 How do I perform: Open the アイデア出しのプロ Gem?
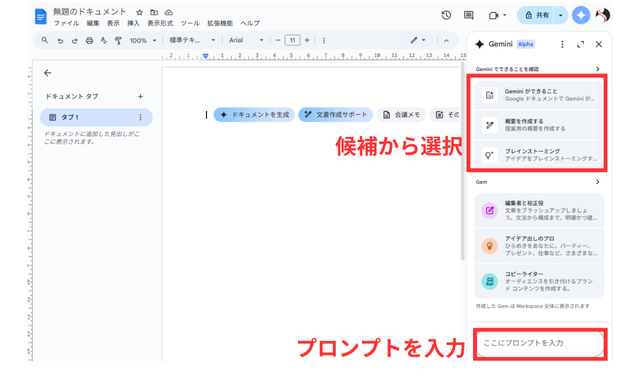pyautogui.click(x=539, y=246)
